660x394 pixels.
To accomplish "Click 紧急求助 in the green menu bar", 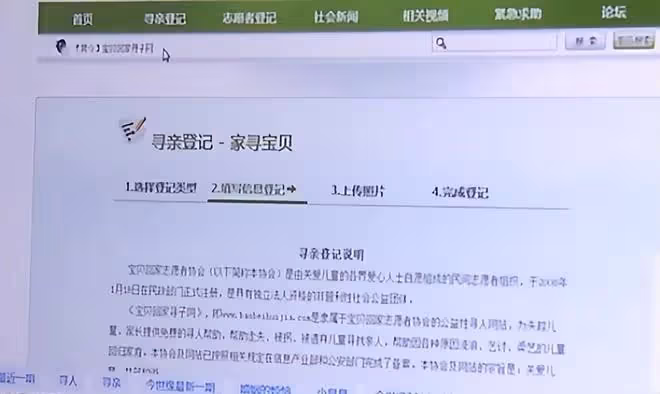I will [518, 14].
